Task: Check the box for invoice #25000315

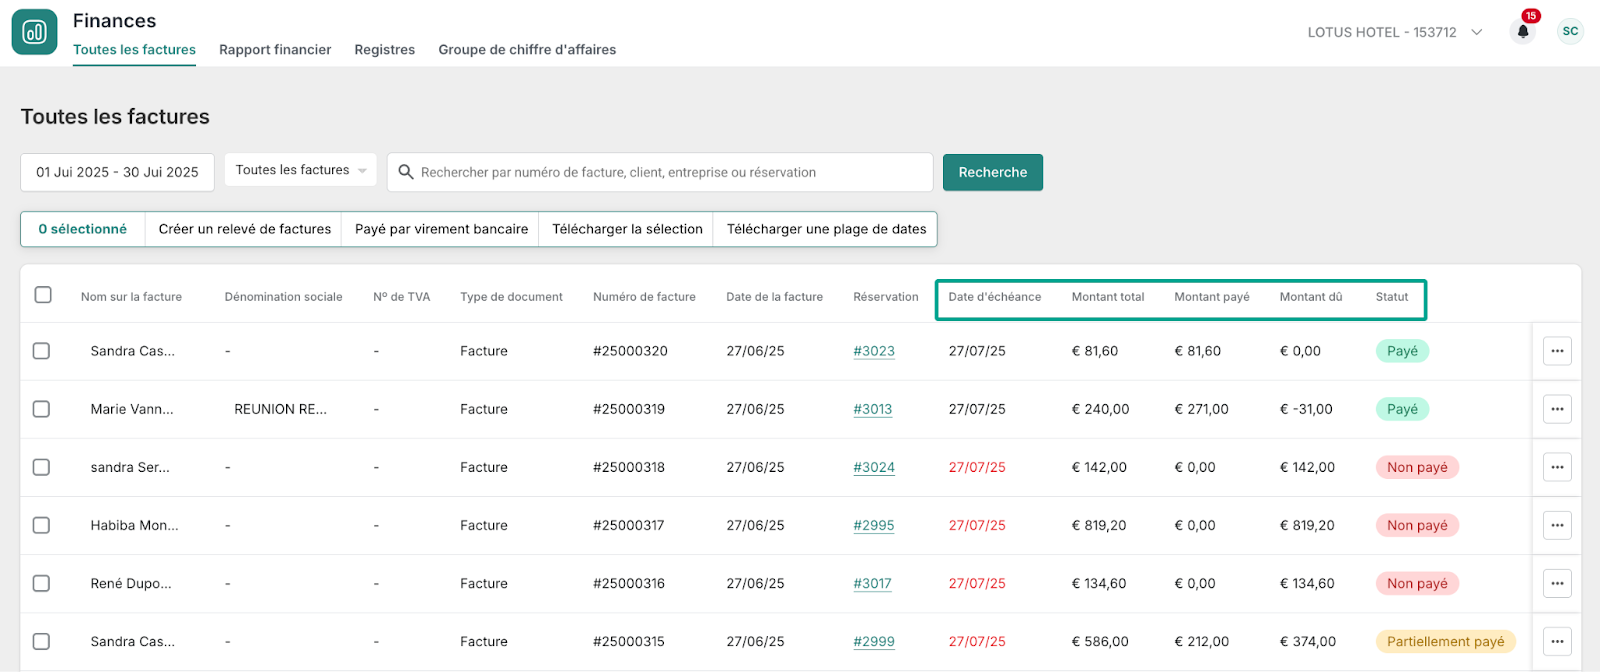Action: [41, 641]
